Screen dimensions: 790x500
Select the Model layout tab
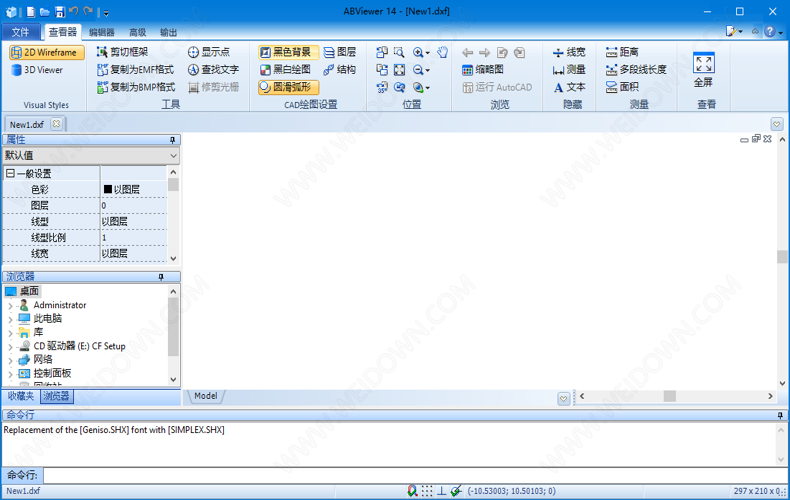[206, 396]
